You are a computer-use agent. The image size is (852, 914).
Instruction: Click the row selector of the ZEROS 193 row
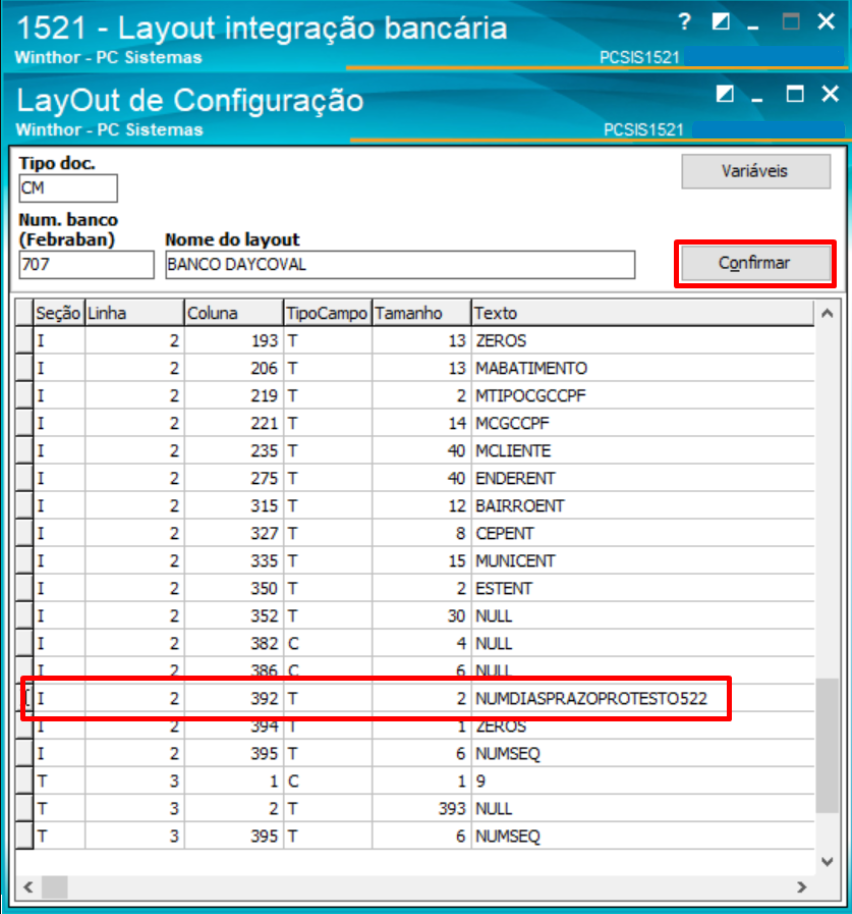pos(24,341)
